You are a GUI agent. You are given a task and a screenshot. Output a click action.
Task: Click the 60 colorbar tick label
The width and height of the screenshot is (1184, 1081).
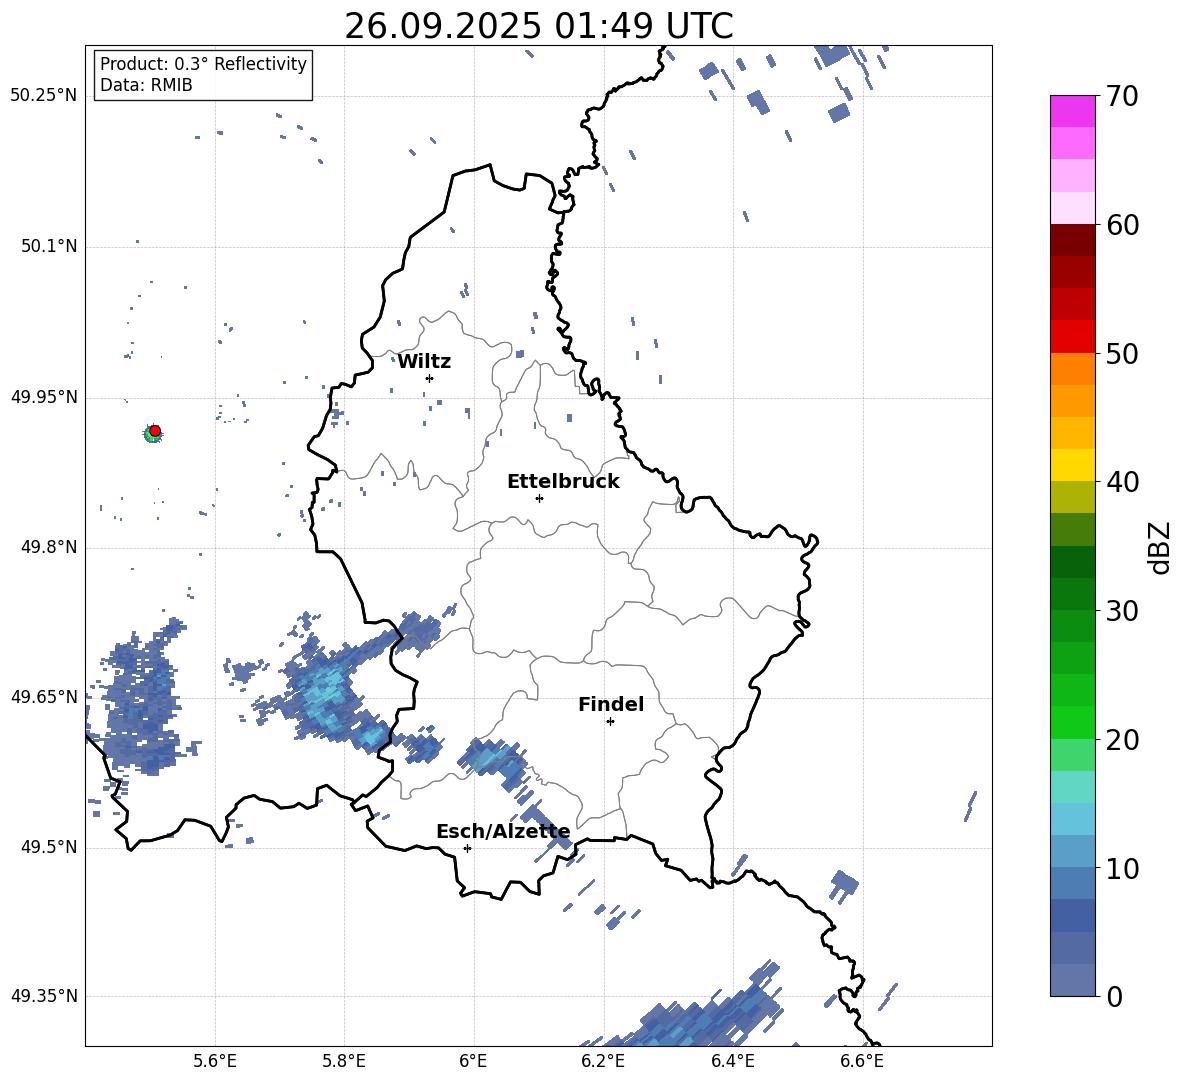[x=1122, y=225]
